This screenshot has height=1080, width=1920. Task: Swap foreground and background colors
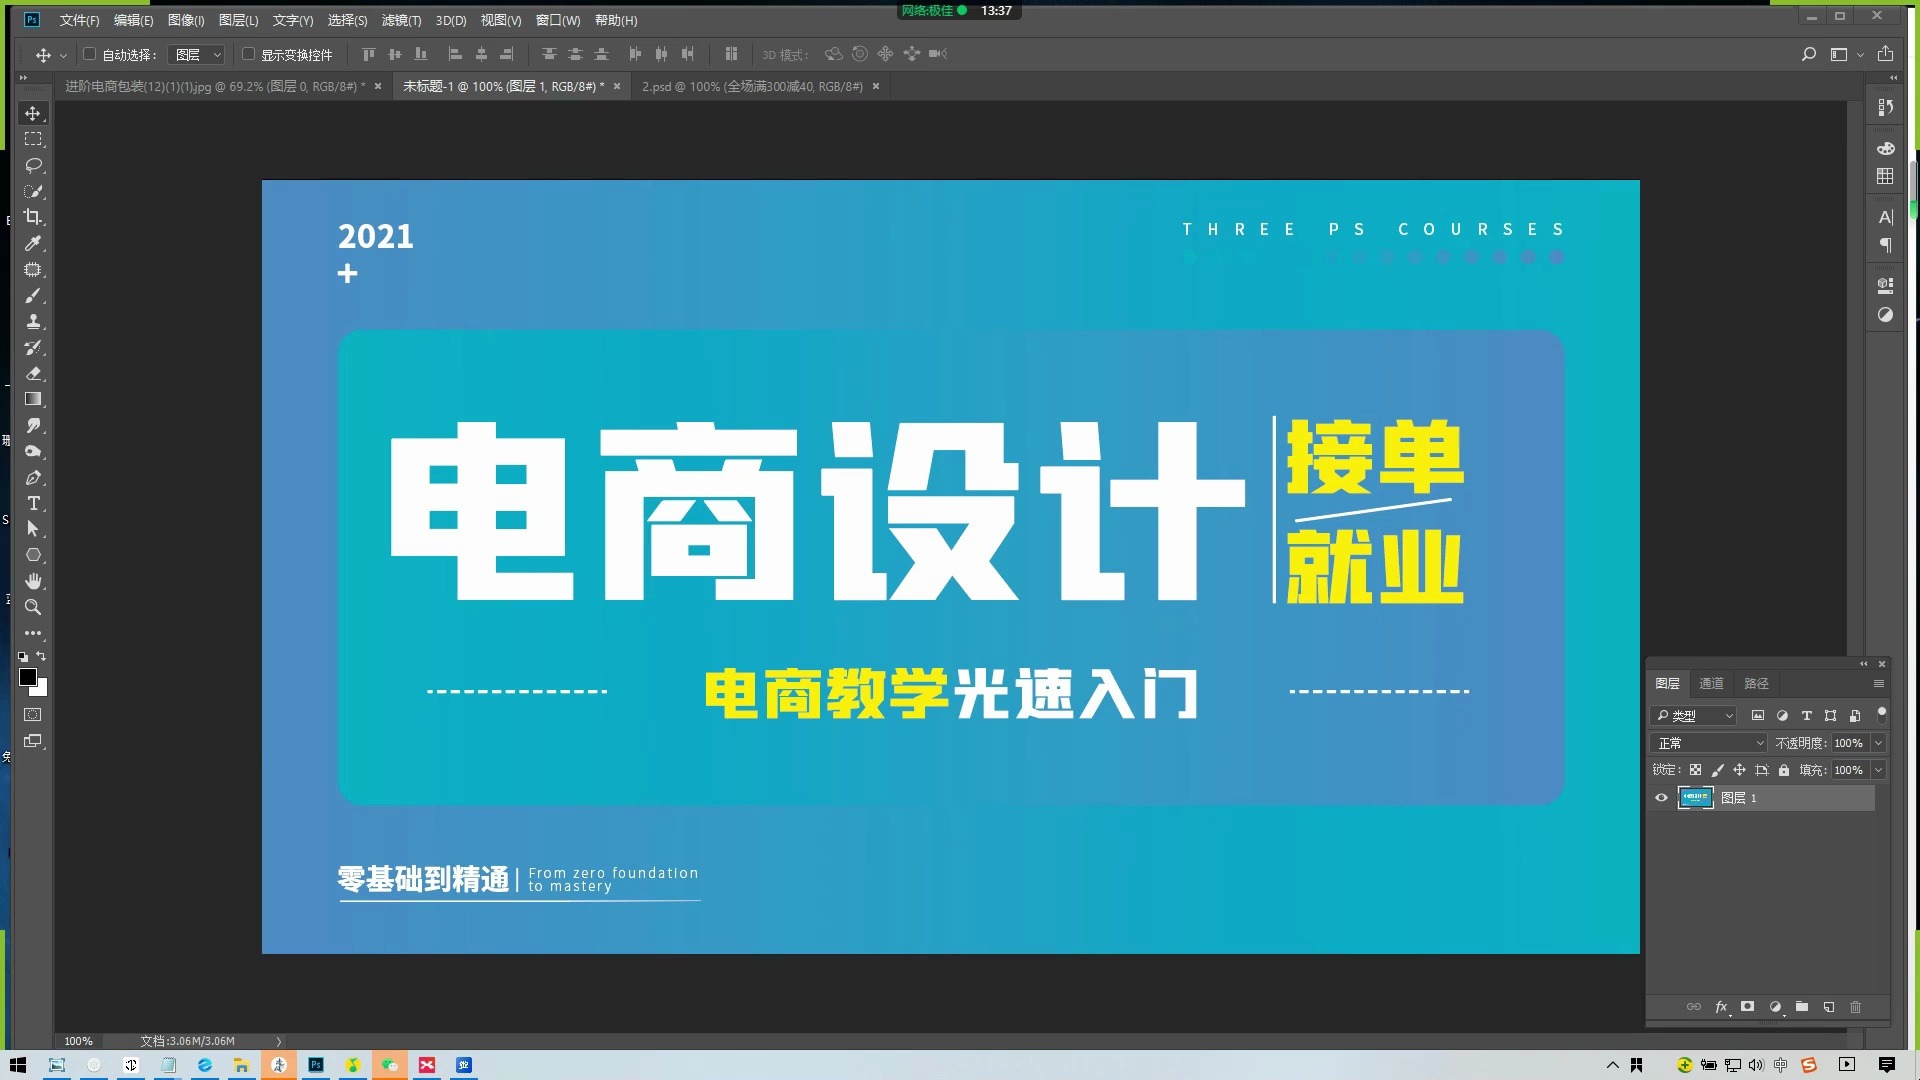pos(41,656)
